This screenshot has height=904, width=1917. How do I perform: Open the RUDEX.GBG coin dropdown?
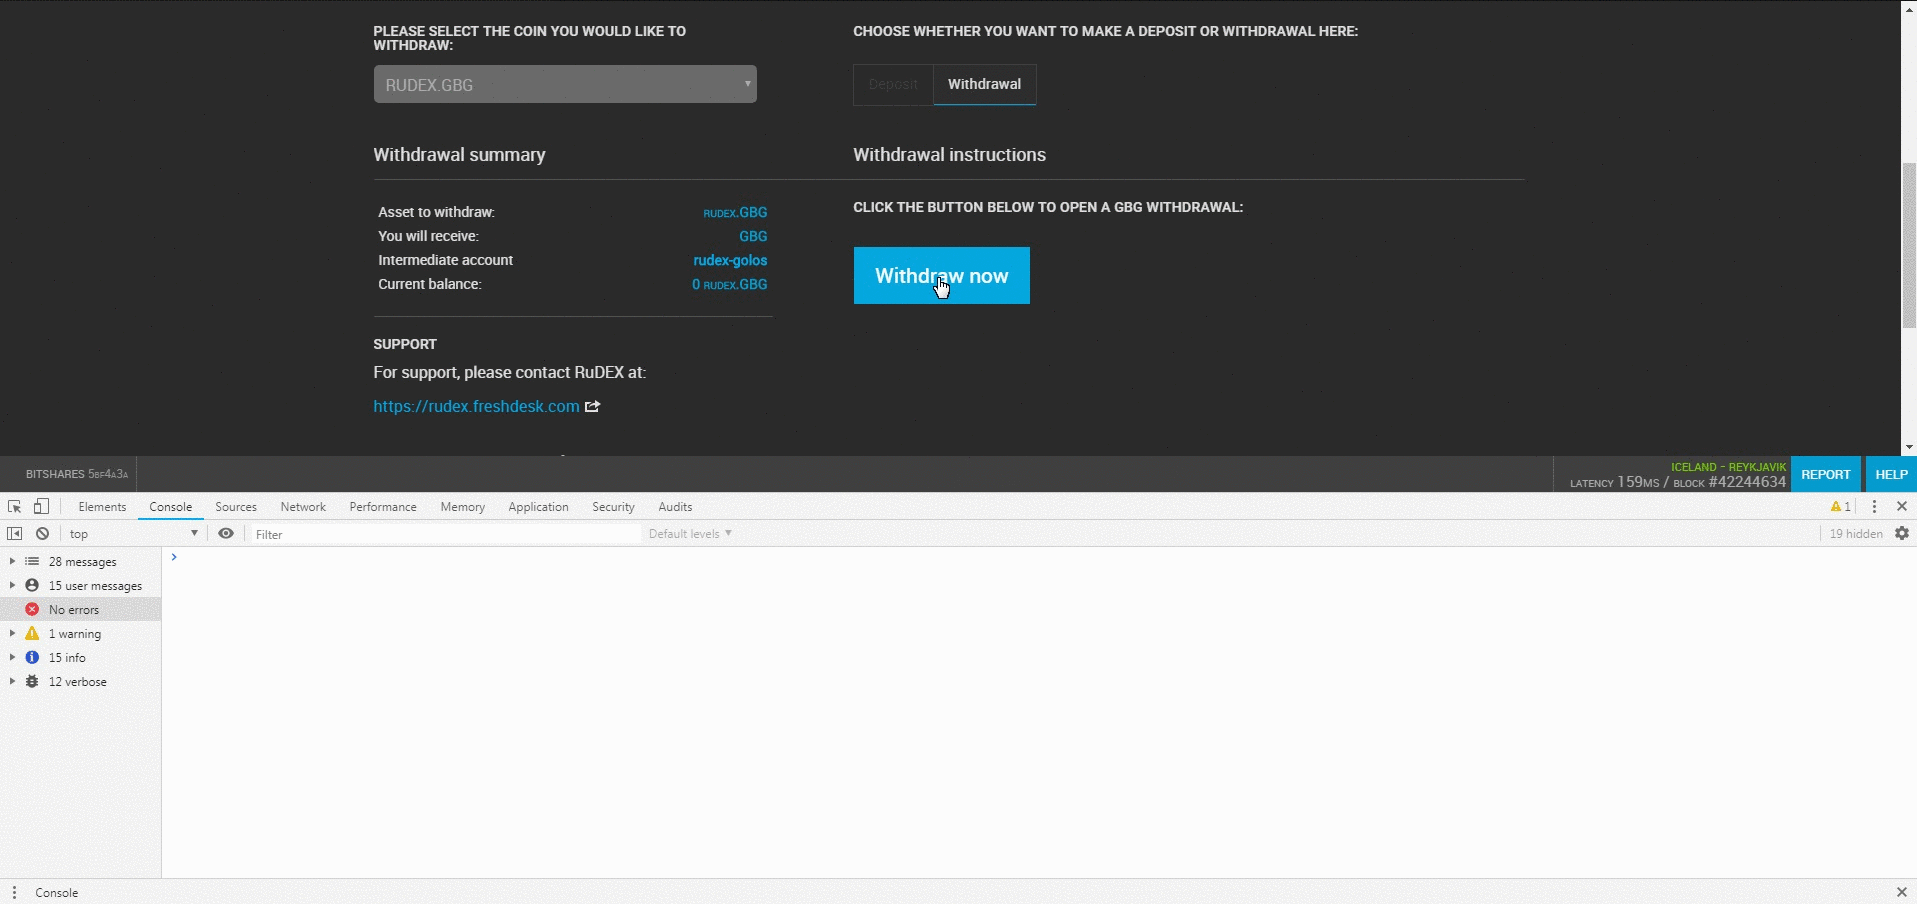pyautogui.click(x=565, y=84)
